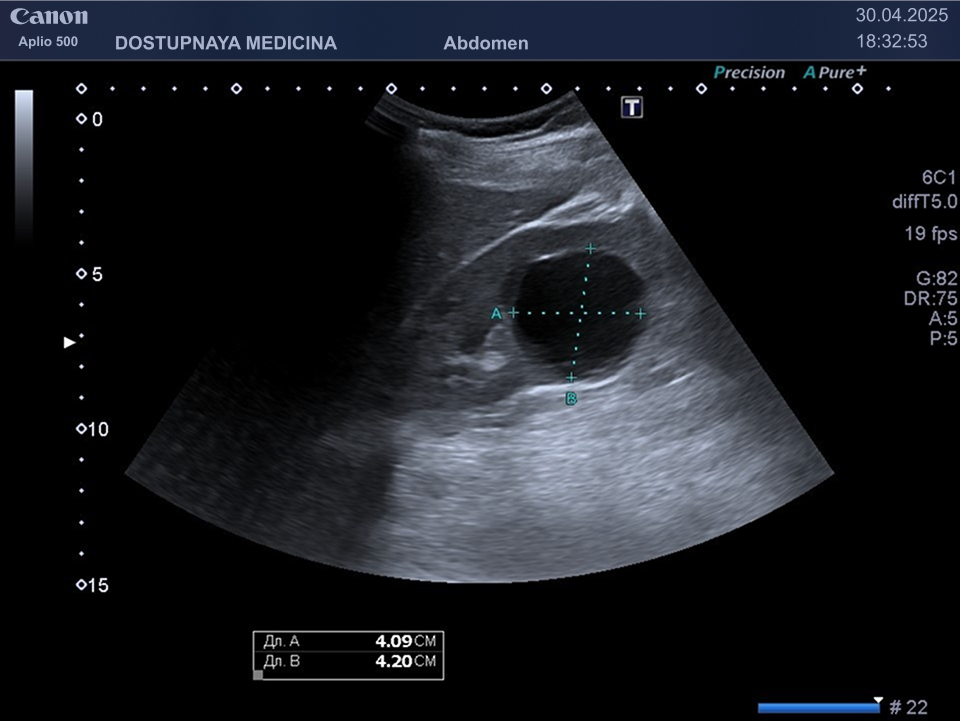The height and width of the screenshot is (722, 960).
Task: Click the top caliper cross of measurement B
Action: tap(590, 247)
